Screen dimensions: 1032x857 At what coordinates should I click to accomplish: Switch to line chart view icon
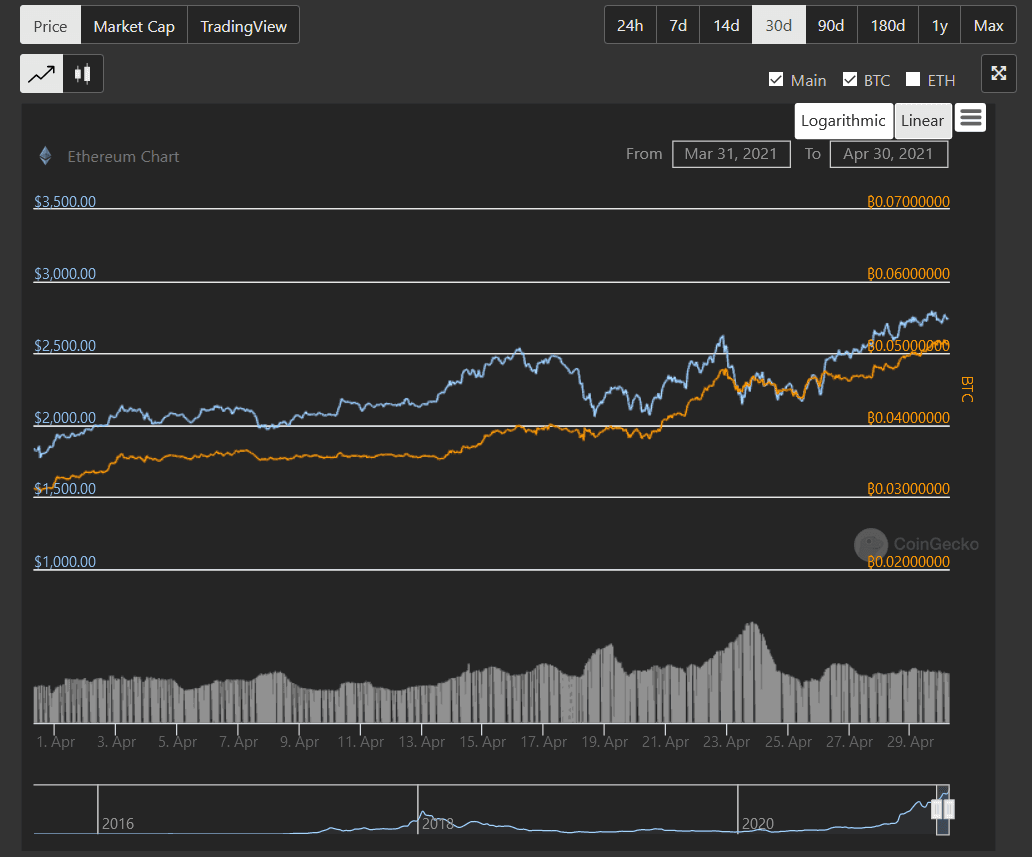coord(42,74)
